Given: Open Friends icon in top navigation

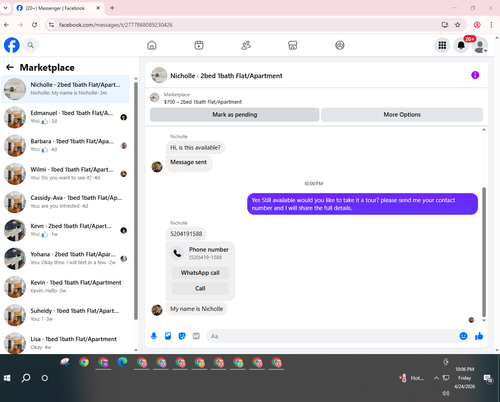Looking at the screenshot, I should point(246,45).
